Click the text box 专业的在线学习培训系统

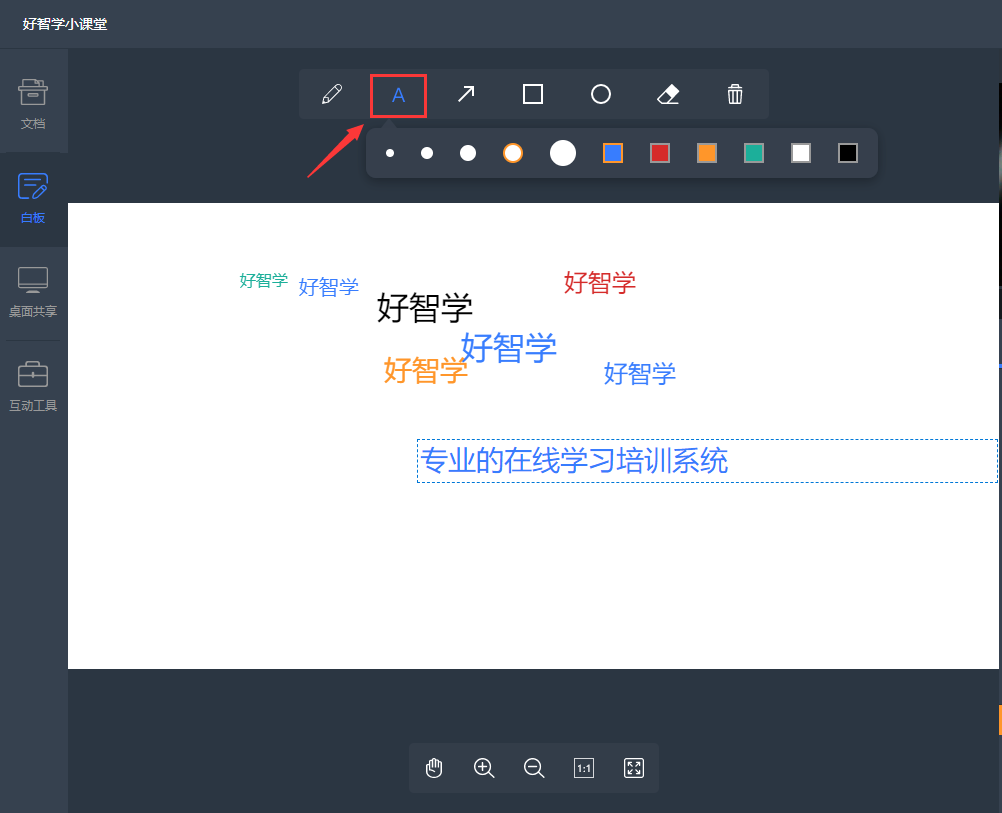pyautogui.click(x=707, y=461)
